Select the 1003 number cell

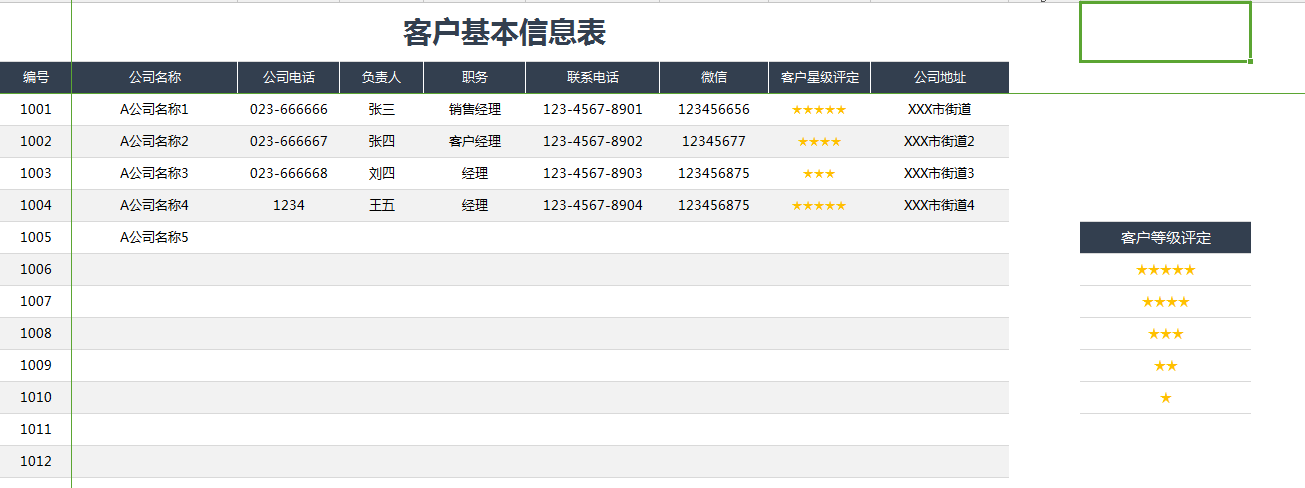coord(36,174)
